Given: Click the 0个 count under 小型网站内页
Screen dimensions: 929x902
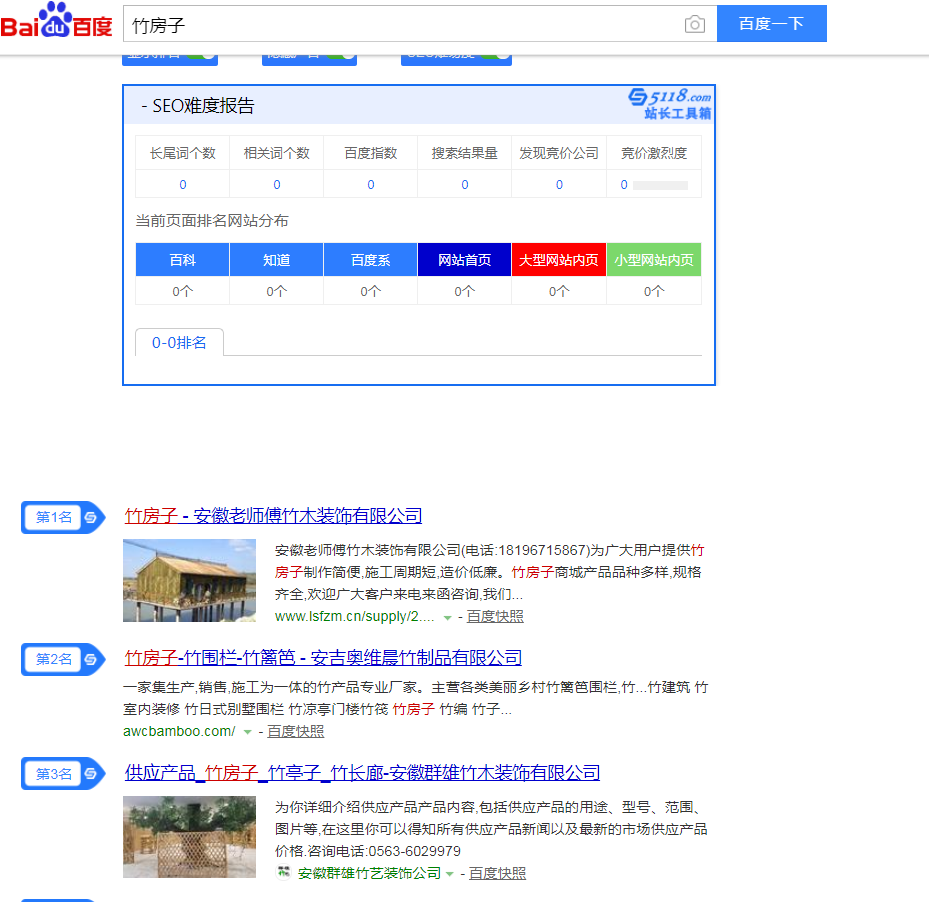Looking at the screenshot, I should tap(654, 291).
